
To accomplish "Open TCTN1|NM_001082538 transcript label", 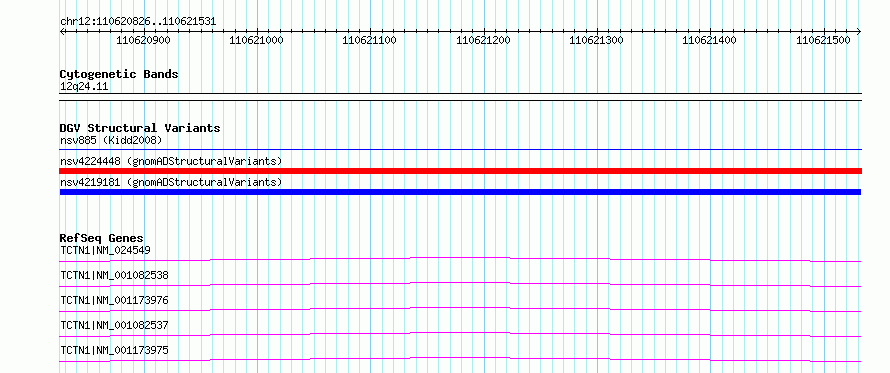I will click(114, 275).
